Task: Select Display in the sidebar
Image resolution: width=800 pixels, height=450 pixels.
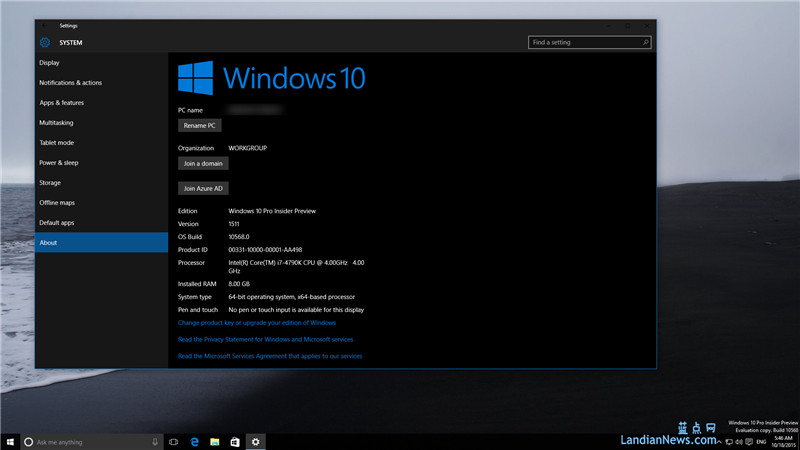Action: click(102, 63)
